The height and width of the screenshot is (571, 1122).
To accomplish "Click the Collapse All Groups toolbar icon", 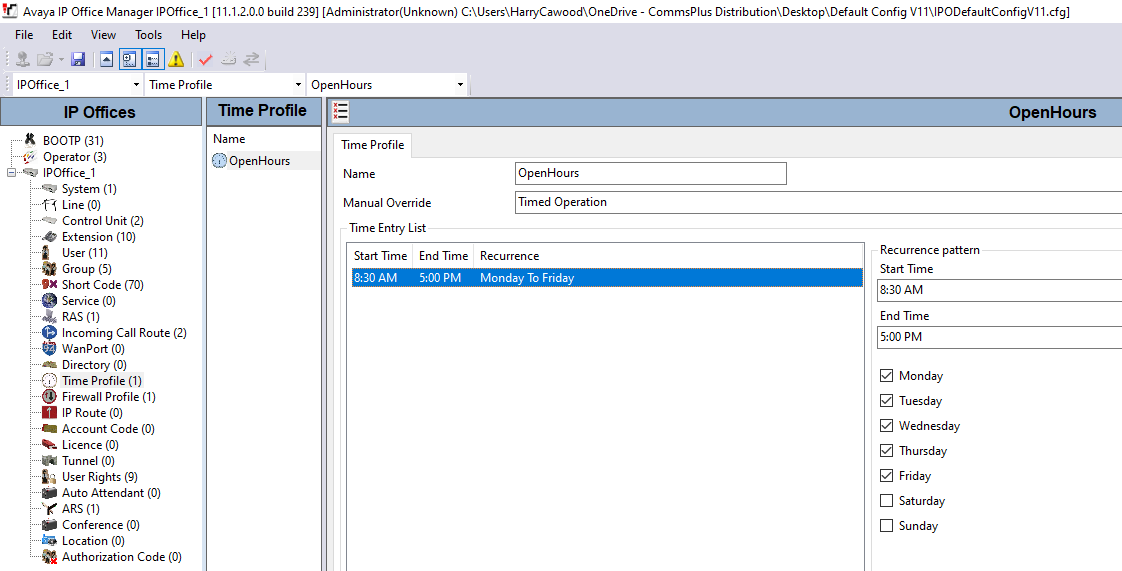I will (106, 59).
